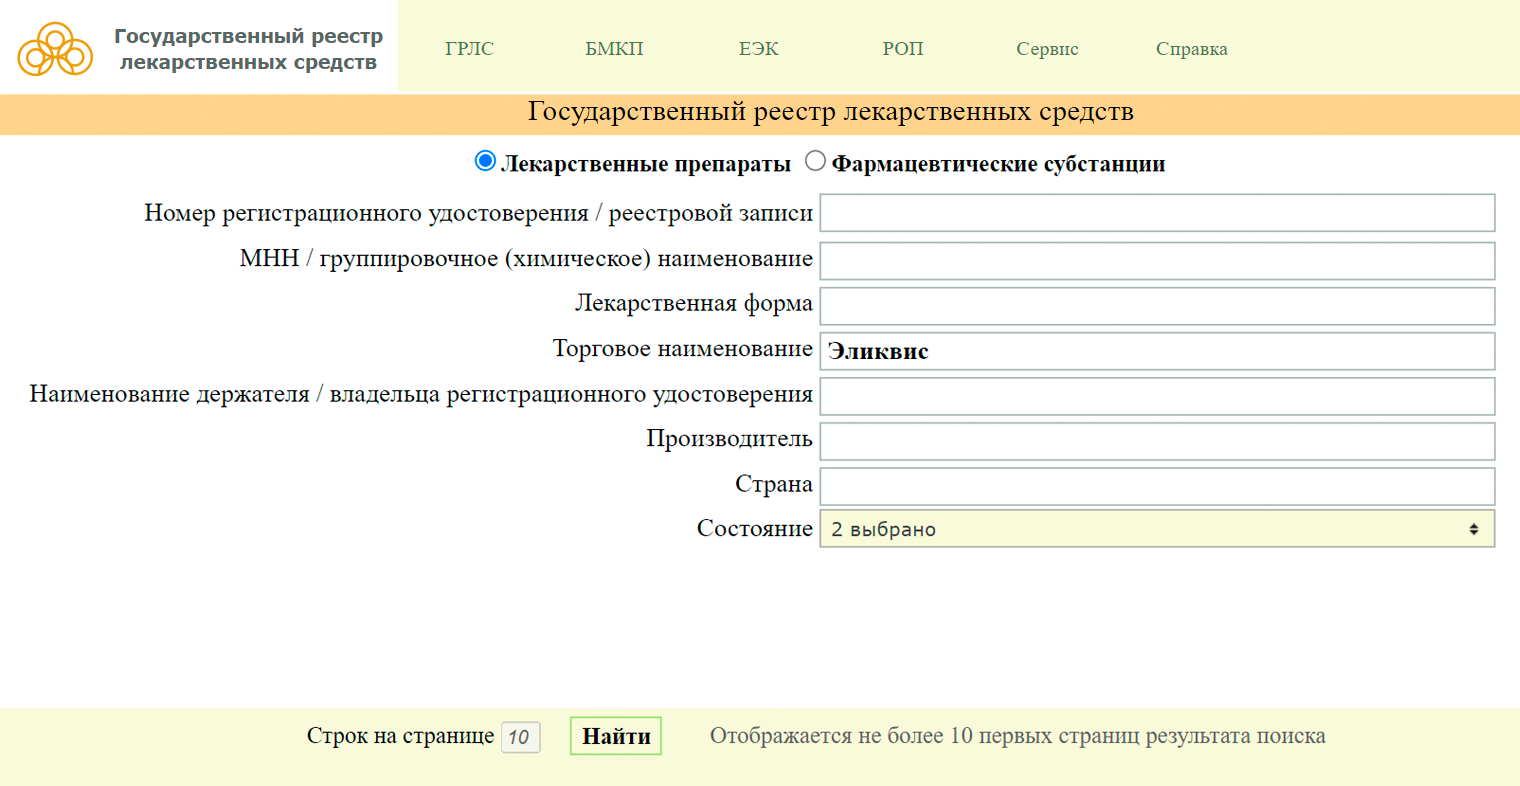Click the МНН grouping name field
This screenshot has width=1520, height=786.
point(1157,260)
